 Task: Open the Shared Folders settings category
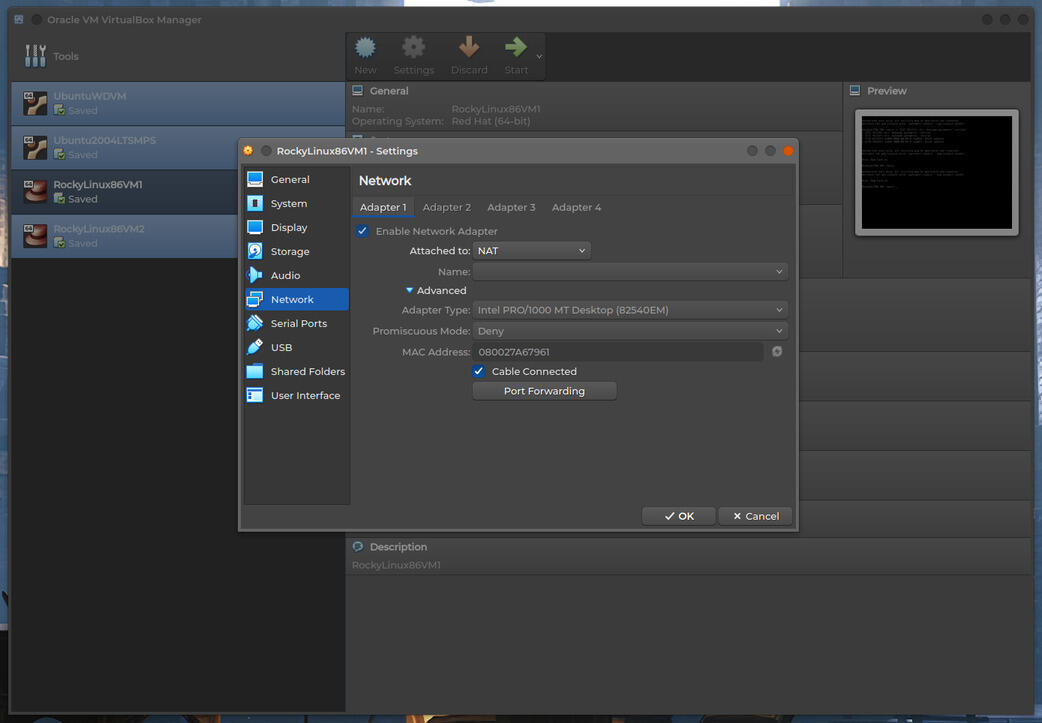pyautogui.click(x=296, y=371)
